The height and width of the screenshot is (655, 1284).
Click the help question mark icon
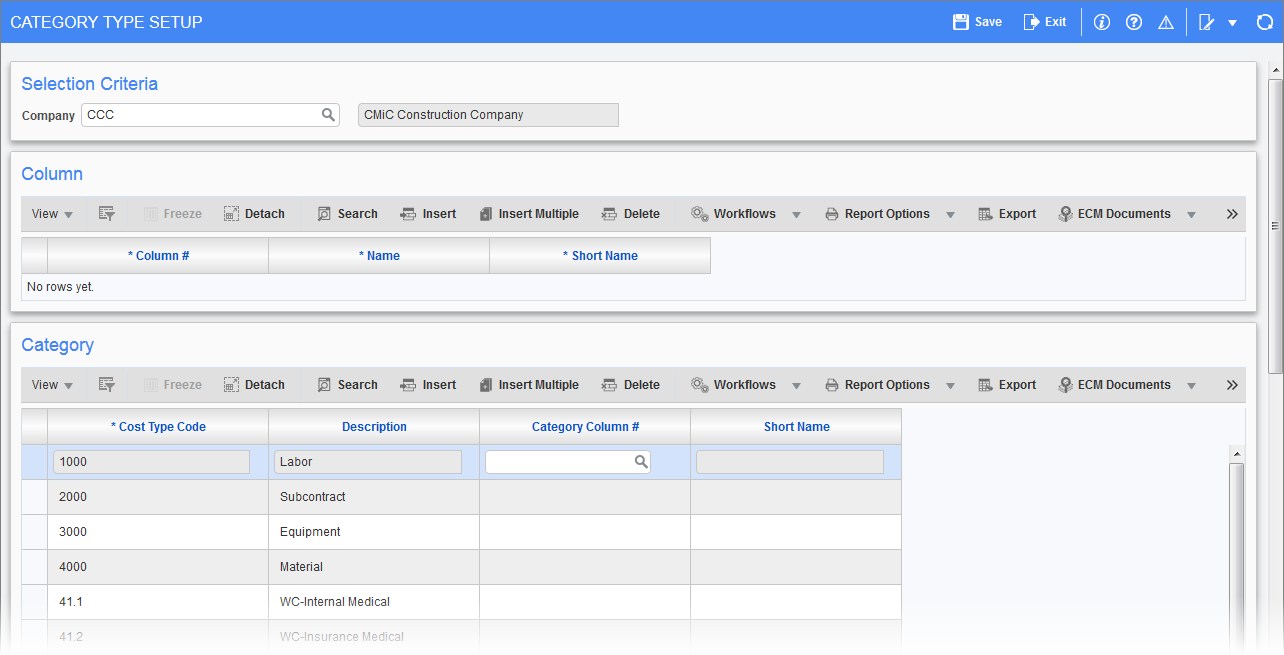[1133, 21]
